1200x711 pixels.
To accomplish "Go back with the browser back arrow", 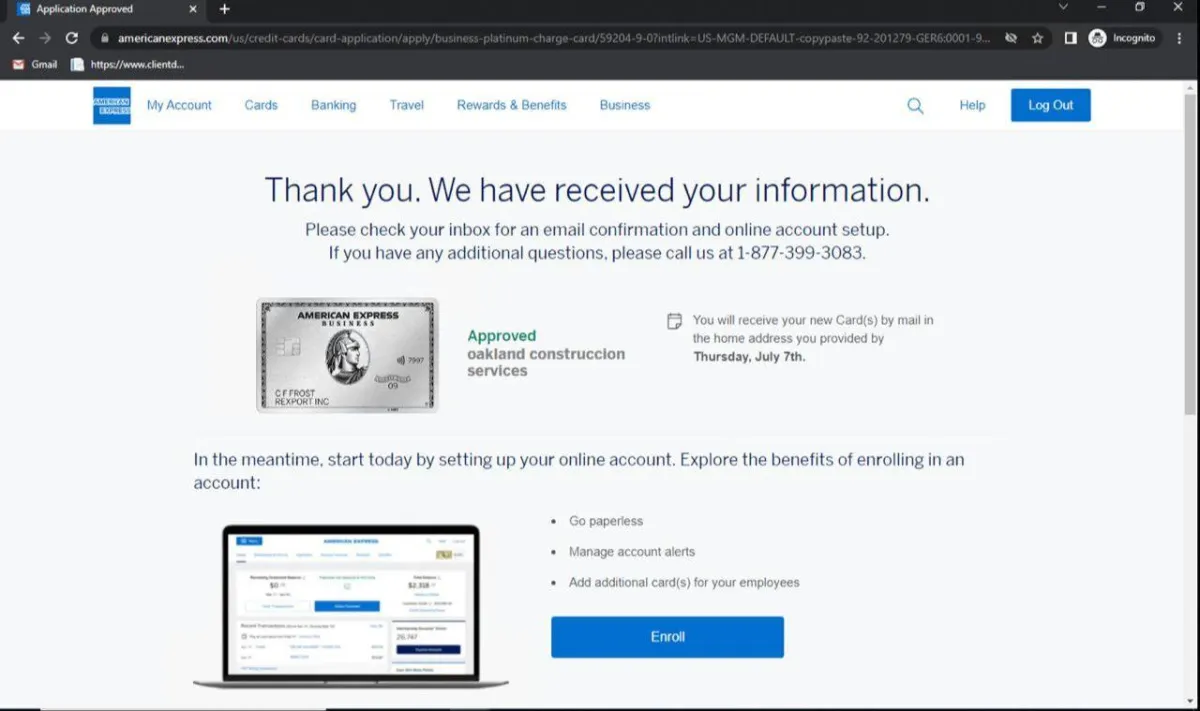I will point(18,38).
